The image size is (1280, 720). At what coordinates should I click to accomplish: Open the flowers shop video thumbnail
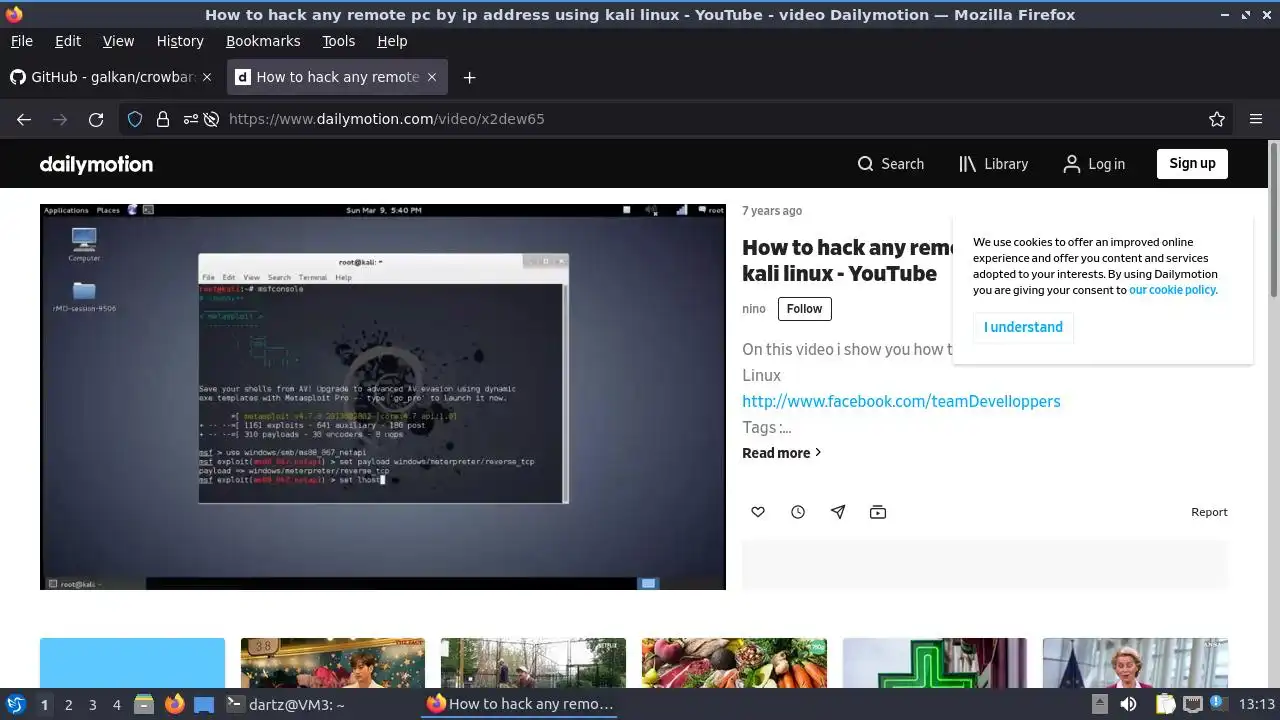click(x=333, y=662)
